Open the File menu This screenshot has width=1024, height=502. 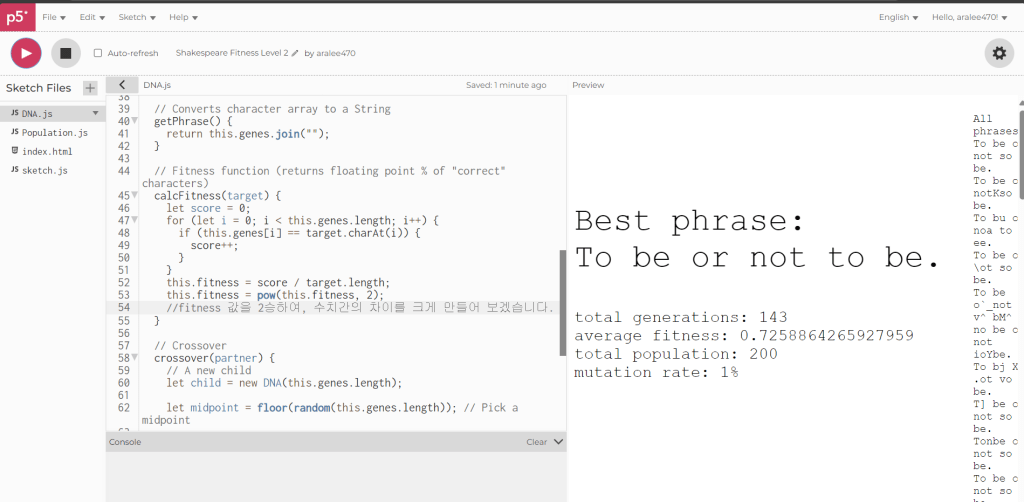(54, 17)
